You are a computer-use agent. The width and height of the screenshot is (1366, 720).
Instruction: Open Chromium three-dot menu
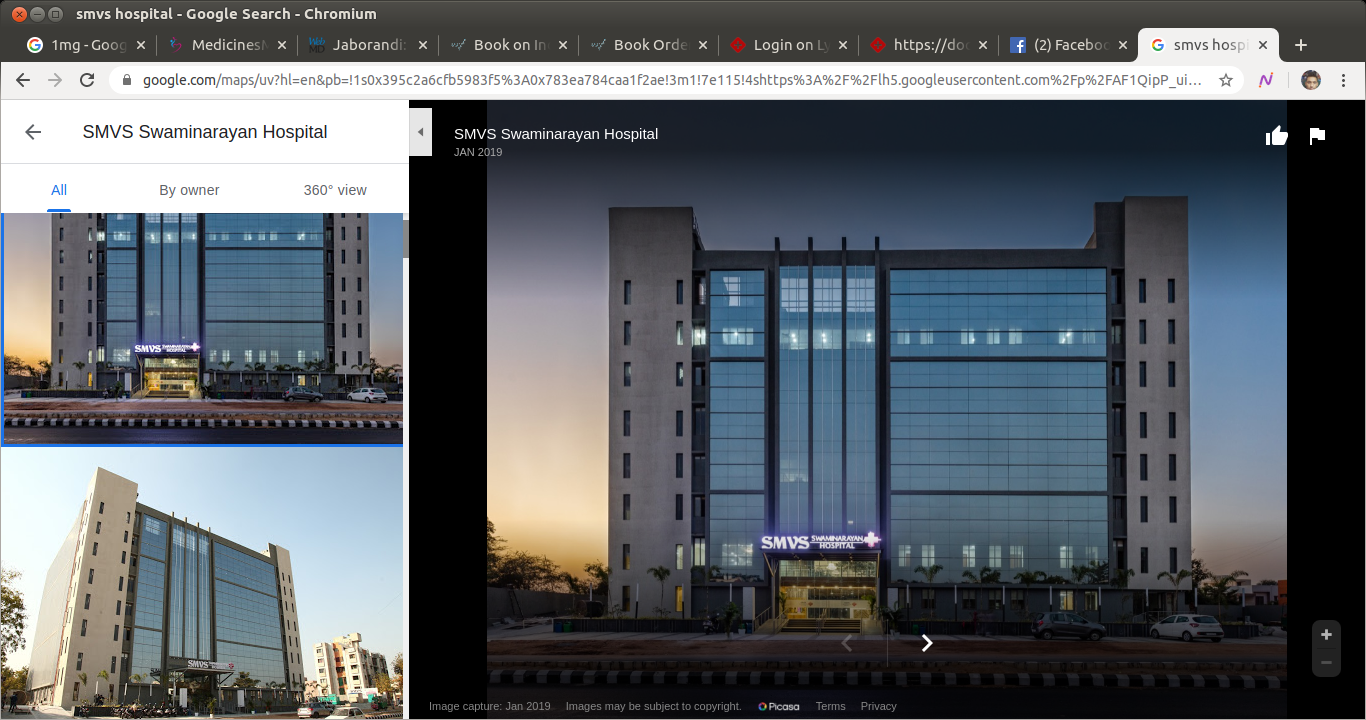[1343, 80]
